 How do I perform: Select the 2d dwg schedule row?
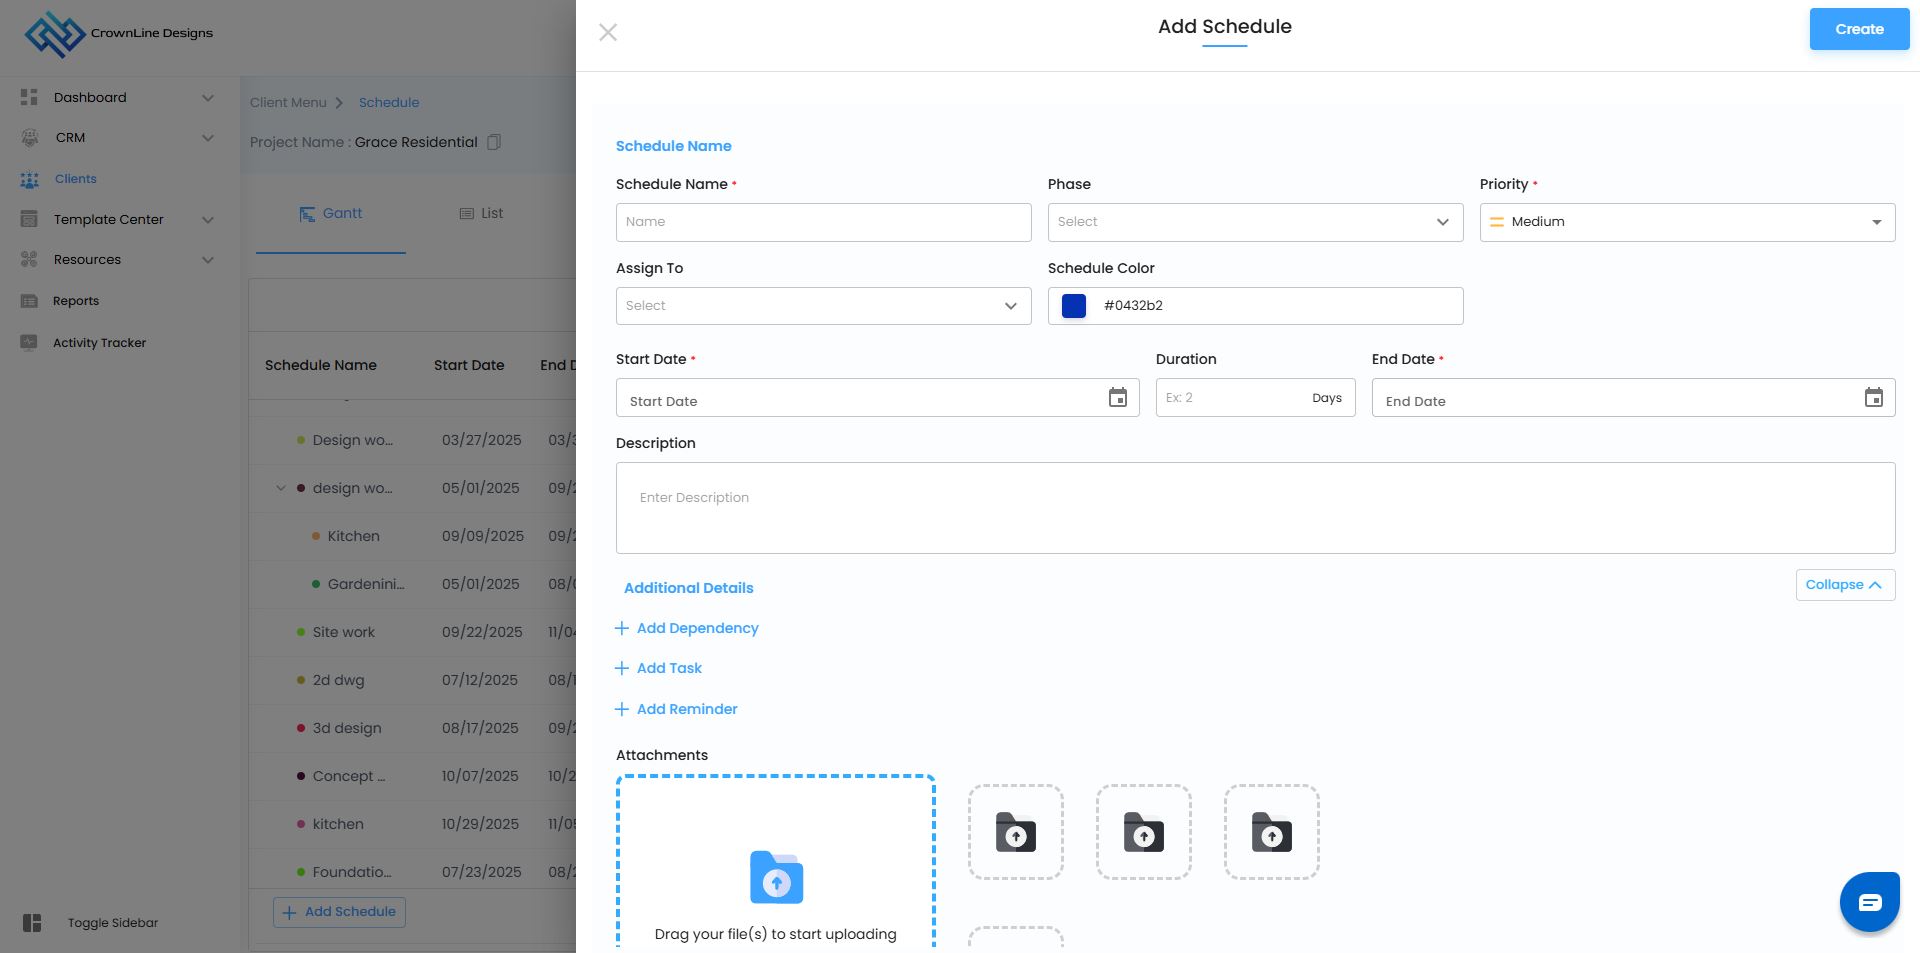pyautogui.click(x=412, y=680)
